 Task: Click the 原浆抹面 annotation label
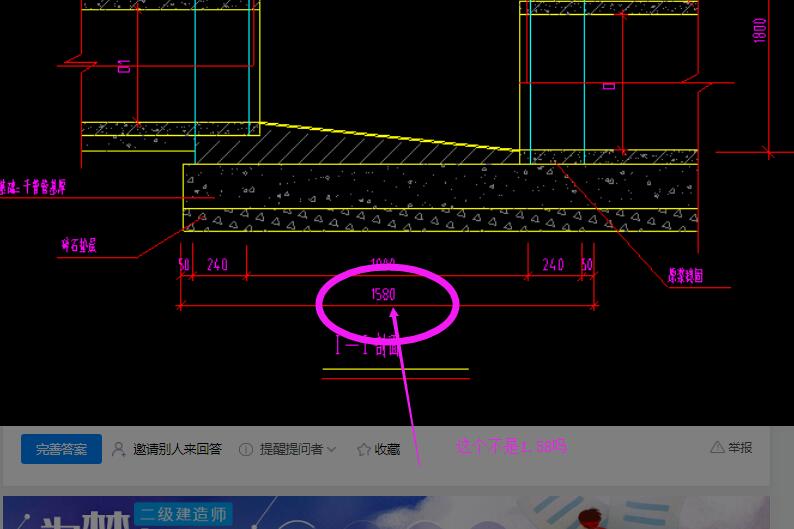(686, 276)
